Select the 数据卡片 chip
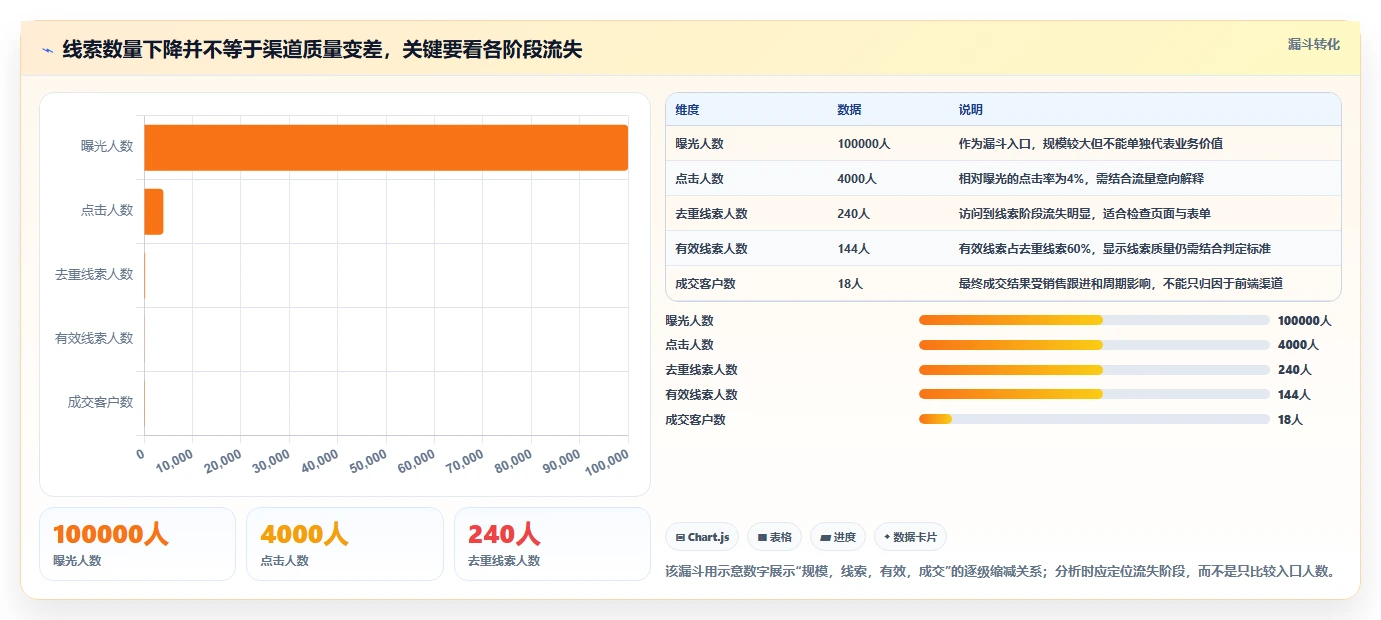The width and height of the screenshot is (1381, 620). 910,537
